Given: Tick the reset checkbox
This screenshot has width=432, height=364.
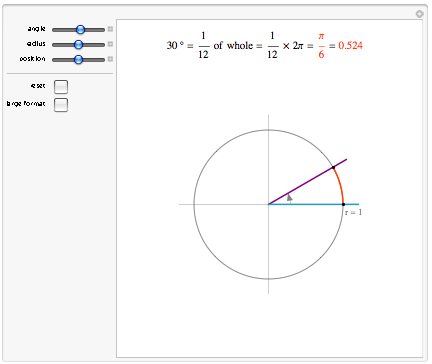Looking at the screenshot, I should point(61,87).
